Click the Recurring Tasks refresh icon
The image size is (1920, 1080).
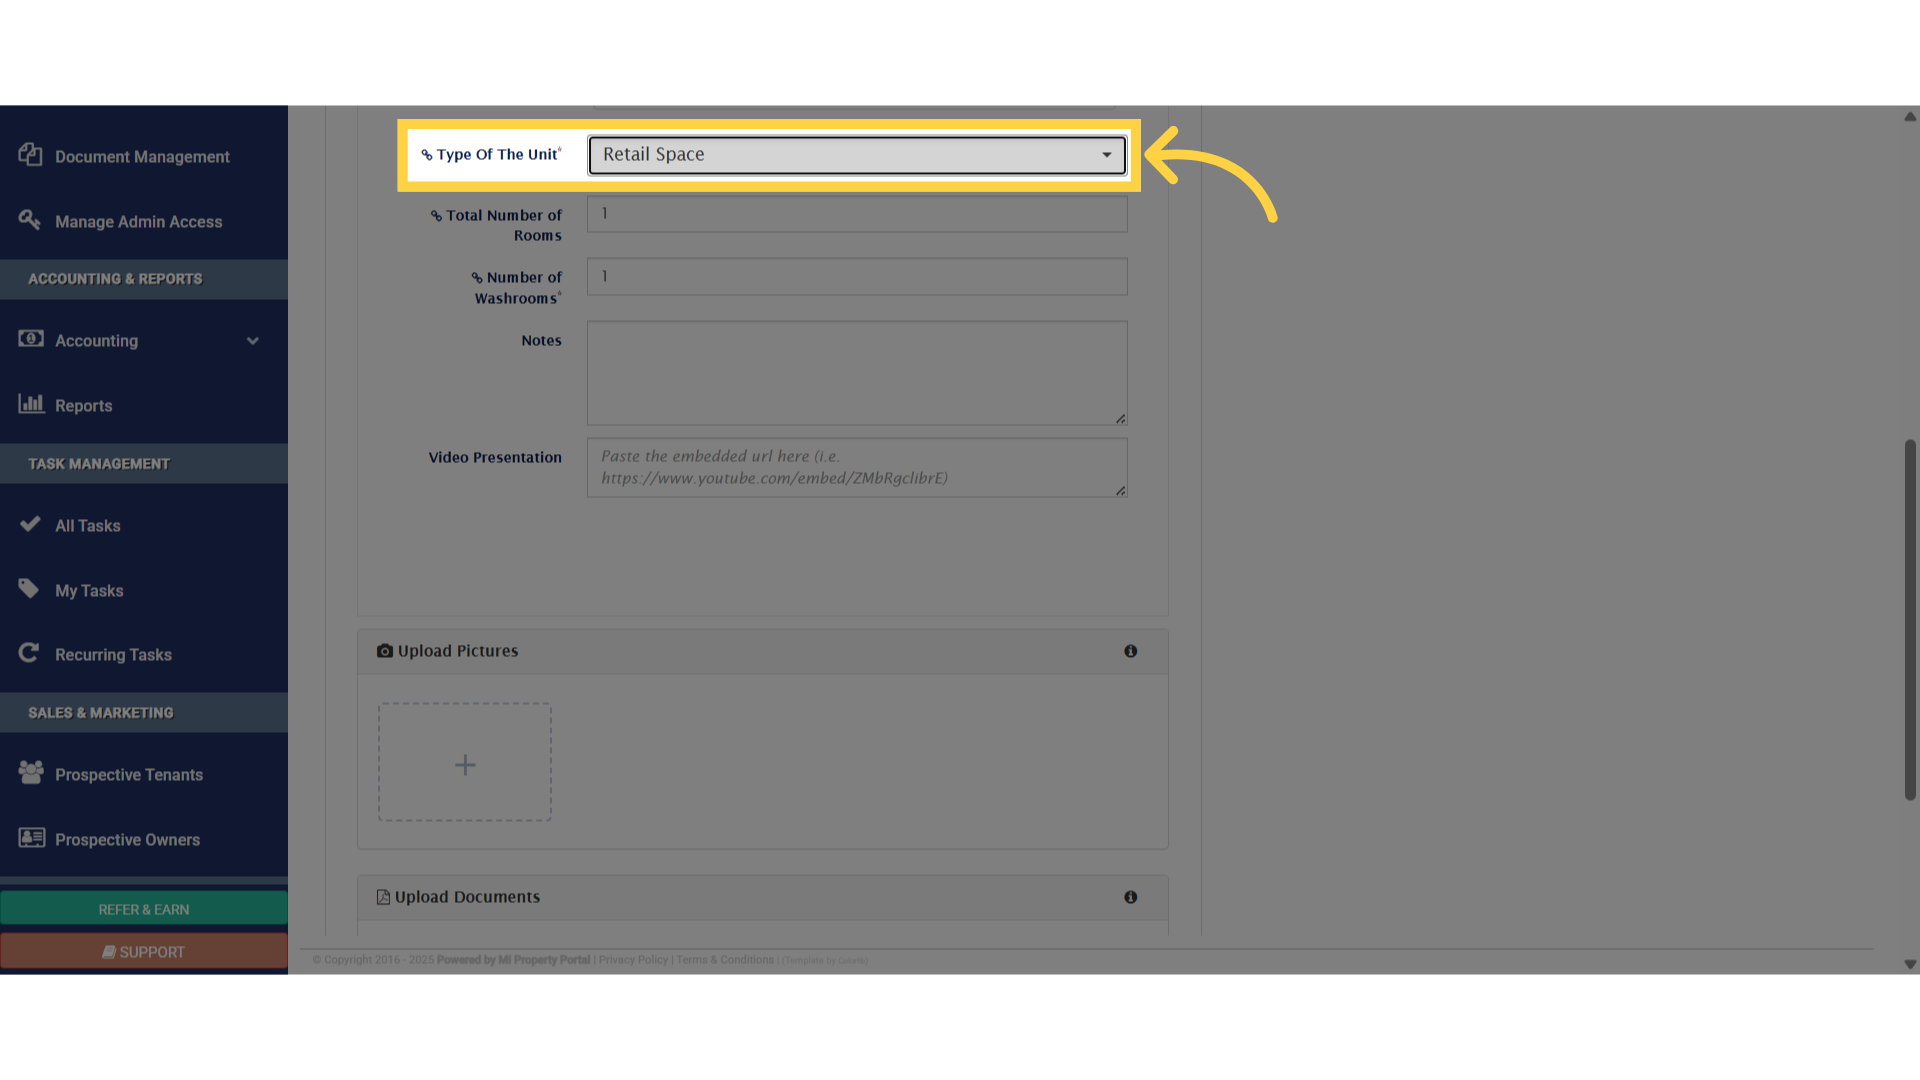pyautogui.click(x=29, y=653)
